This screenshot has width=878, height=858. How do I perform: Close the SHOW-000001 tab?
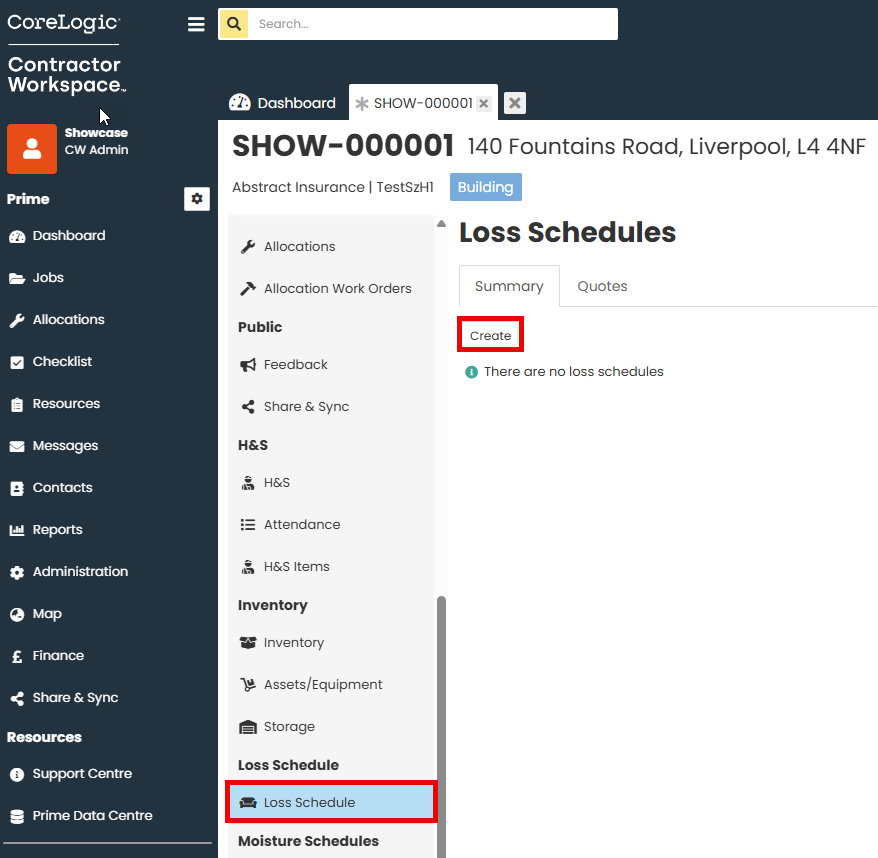tap(484, 104)
